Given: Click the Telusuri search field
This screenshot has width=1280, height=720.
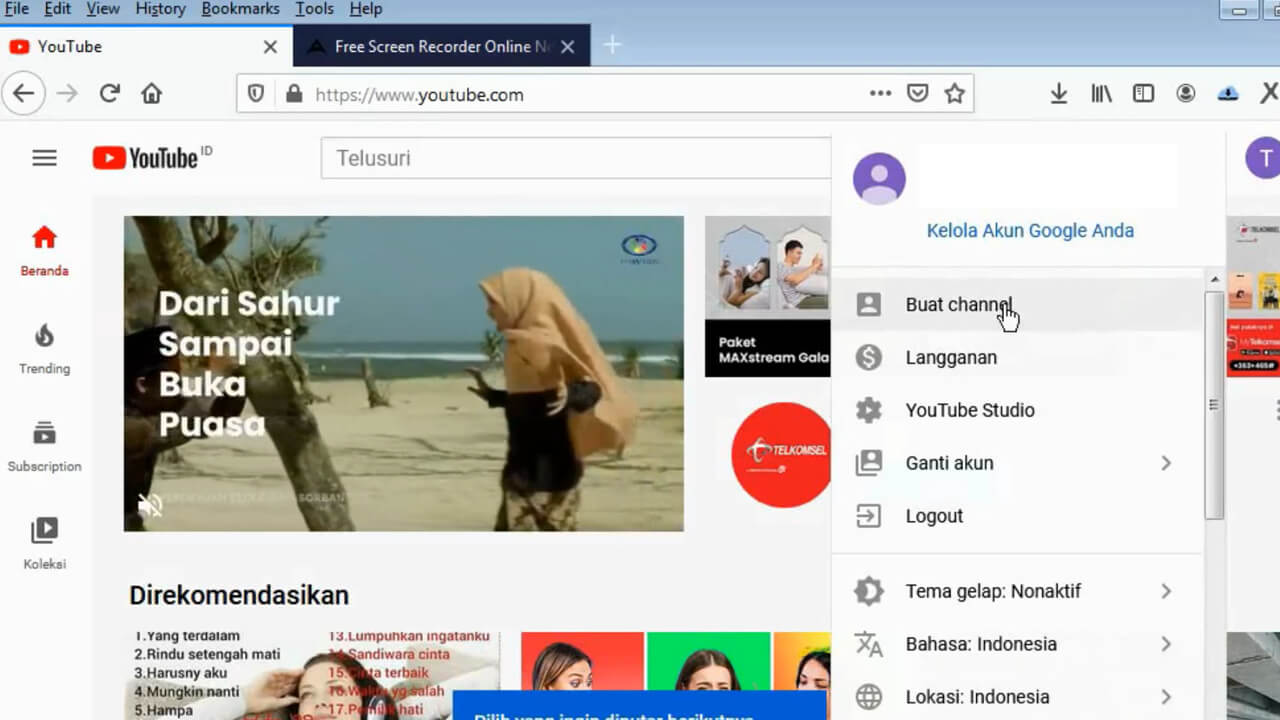Looking at the screenshot, I should (x=576, y=158).
